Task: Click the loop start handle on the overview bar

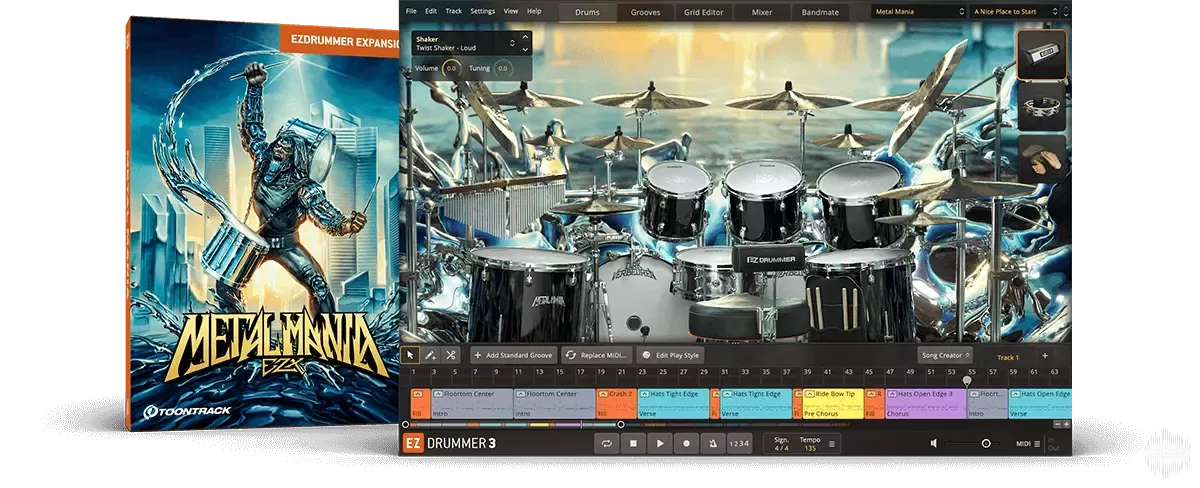Action: pyautogui.click(x=404, y=424)
